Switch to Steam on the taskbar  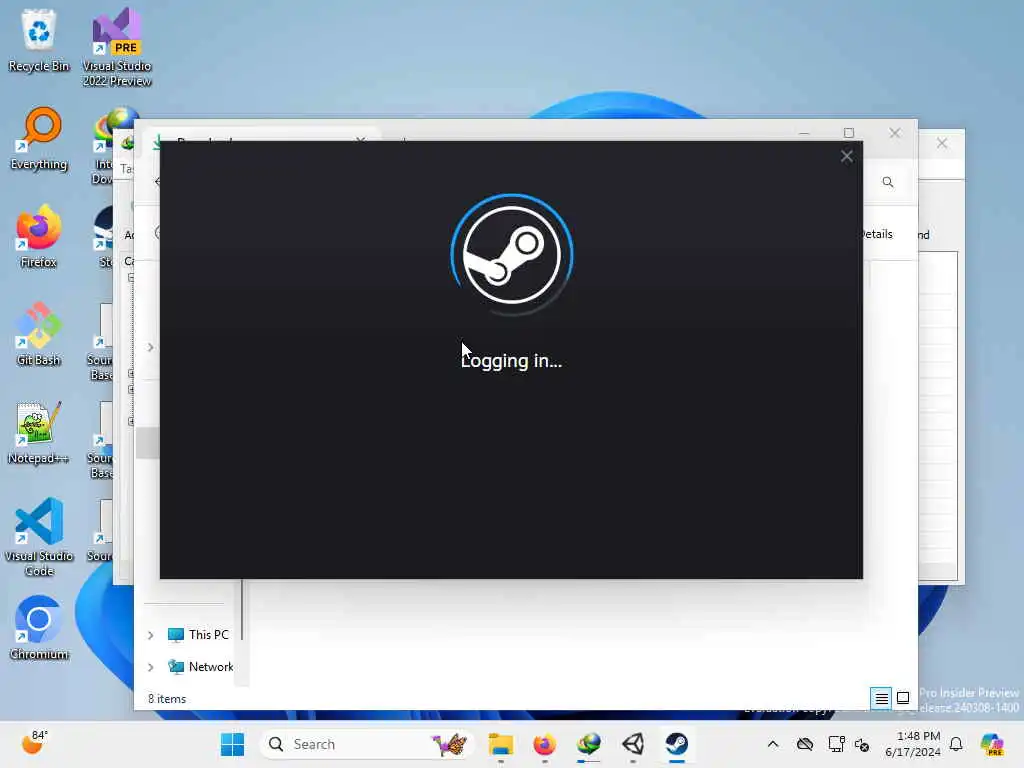click(677, 744)
